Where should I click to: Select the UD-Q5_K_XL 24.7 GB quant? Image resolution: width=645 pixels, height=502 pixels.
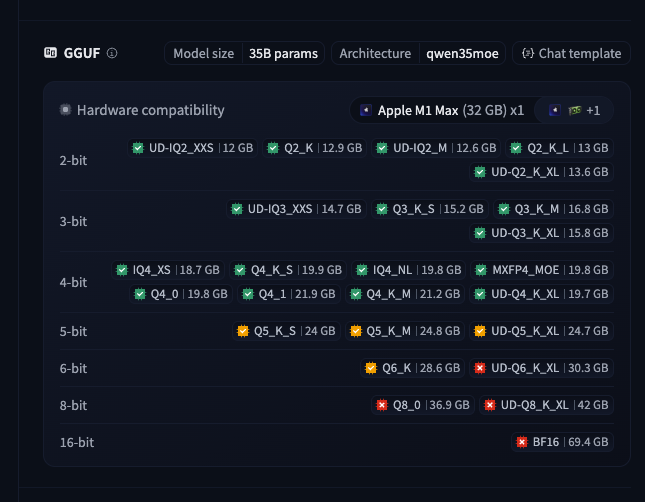[541, 331]
